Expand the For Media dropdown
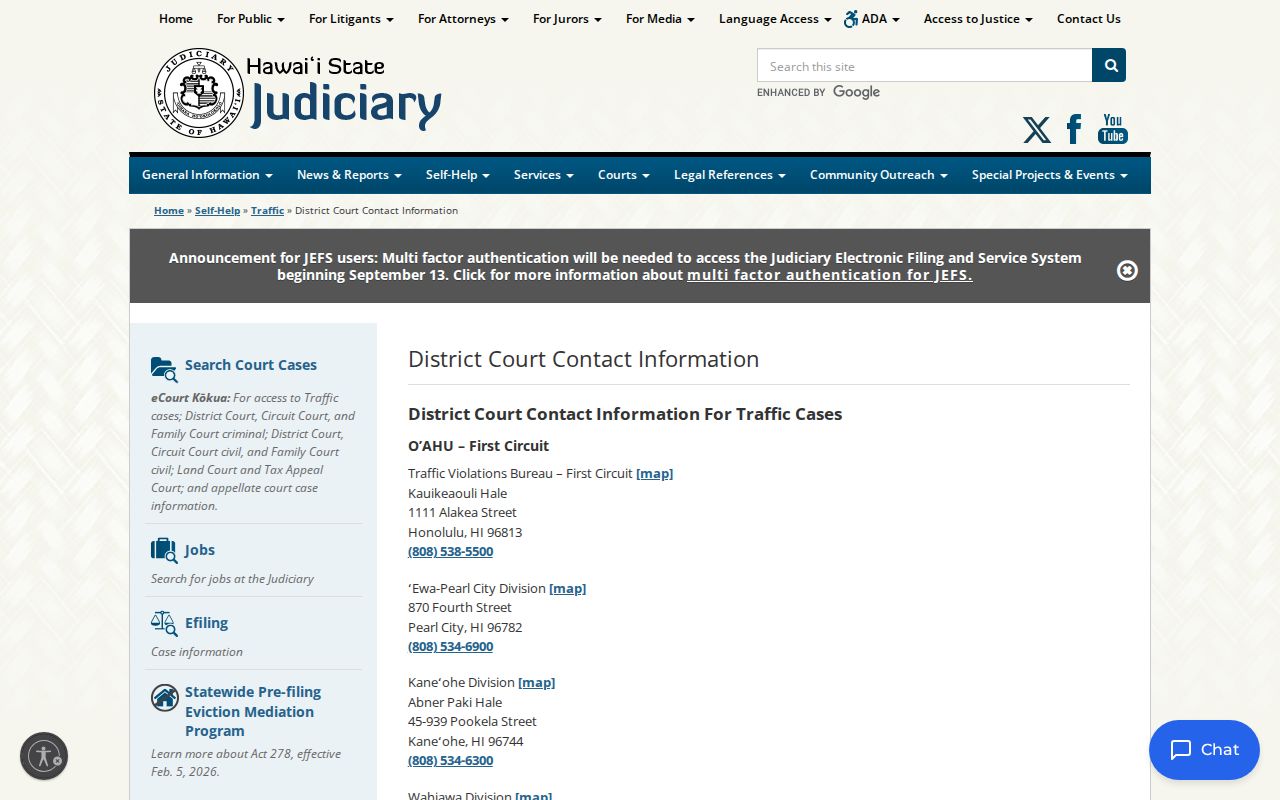The height and width of the screenshot is (800, 1280). pyautogui.click(x=660, y=19)
